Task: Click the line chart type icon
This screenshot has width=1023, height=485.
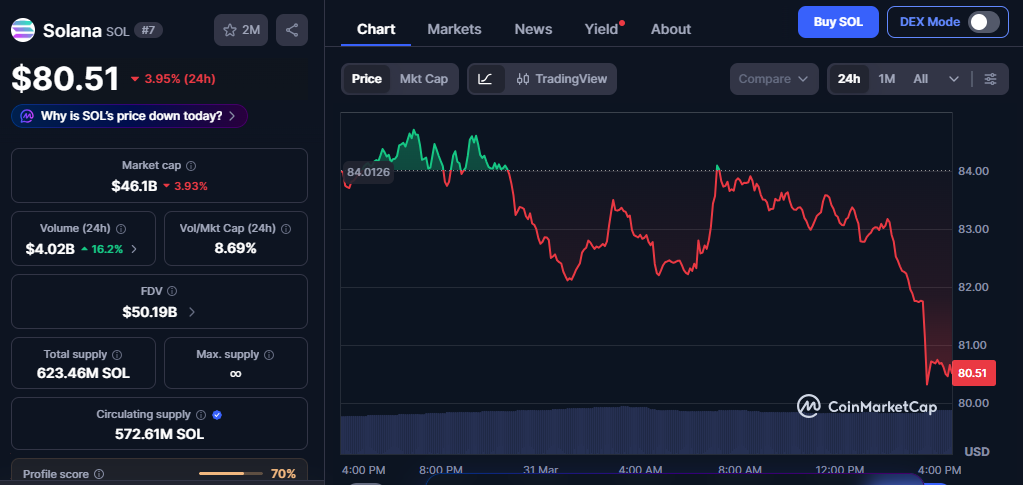Action: click(485, 79)
